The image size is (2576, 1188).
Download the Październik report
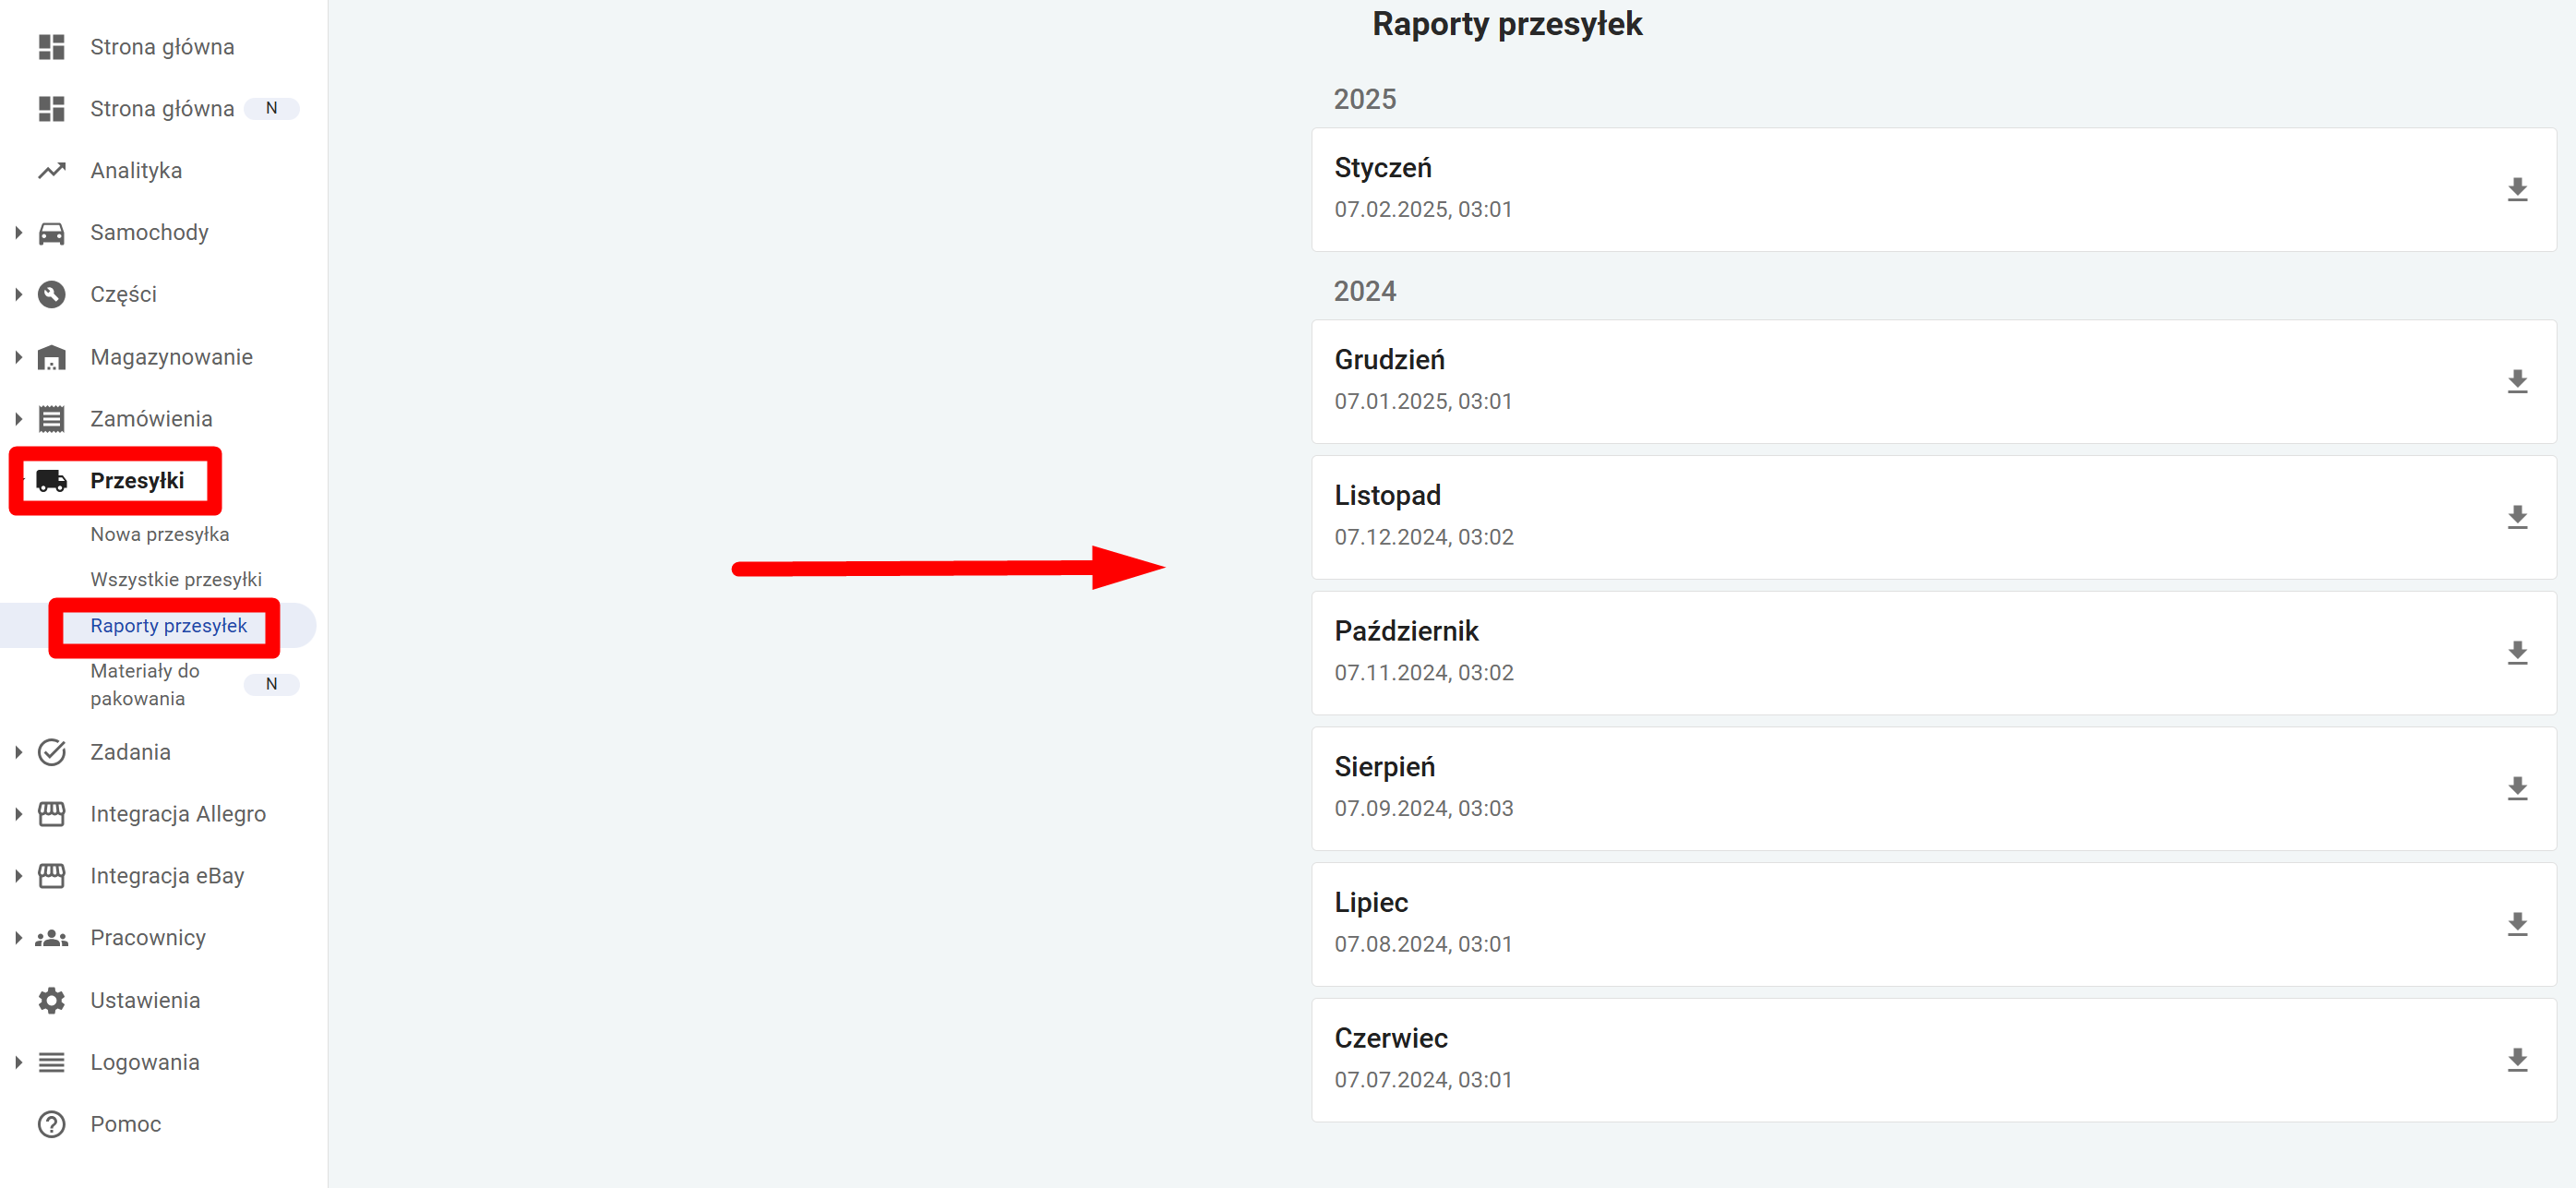coord(2516,653)
